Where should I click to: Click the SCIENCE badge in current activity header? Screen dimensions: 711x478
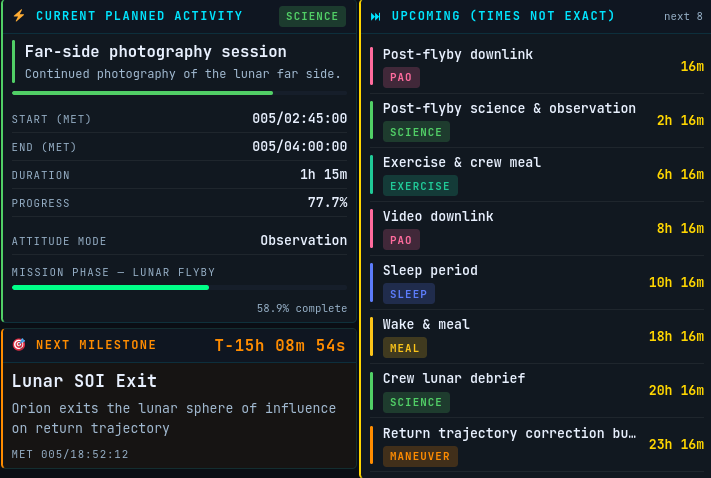tap(312, 16)
